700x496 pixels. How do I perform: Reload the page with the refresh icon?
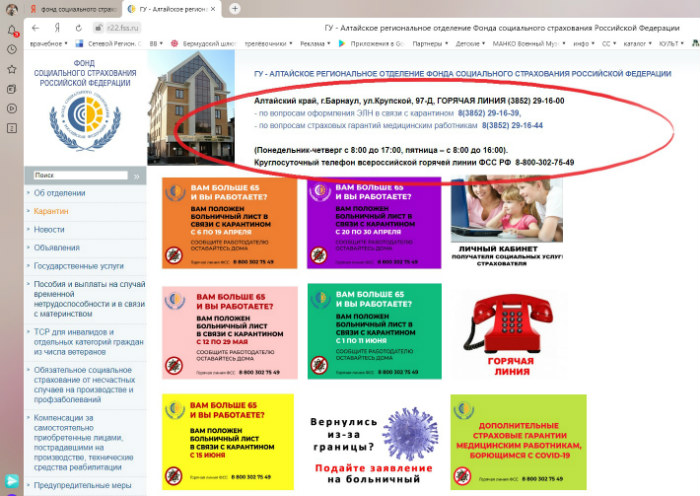[79, 28]
